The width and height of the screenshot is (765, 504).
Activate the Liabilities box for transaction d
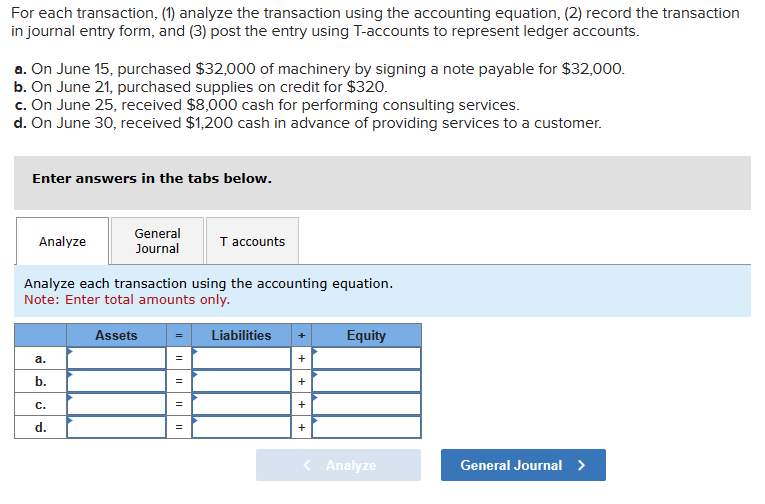tap(242, 427)
